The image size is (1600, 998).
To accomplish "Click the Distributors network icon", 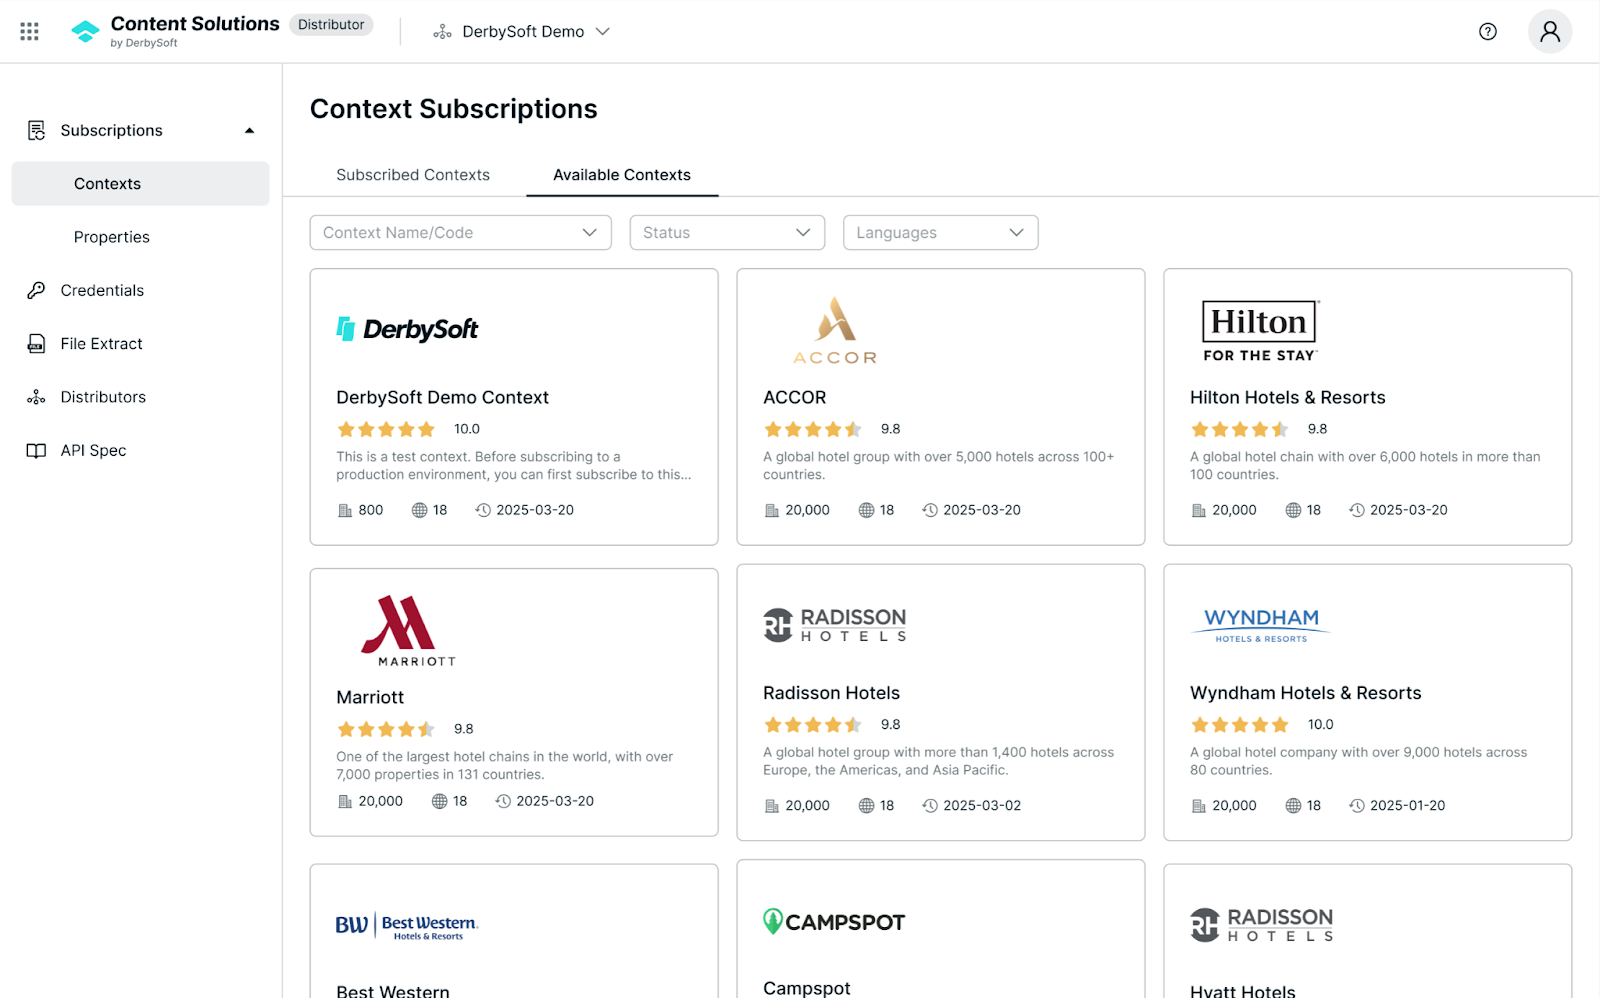I will point(36,397).
